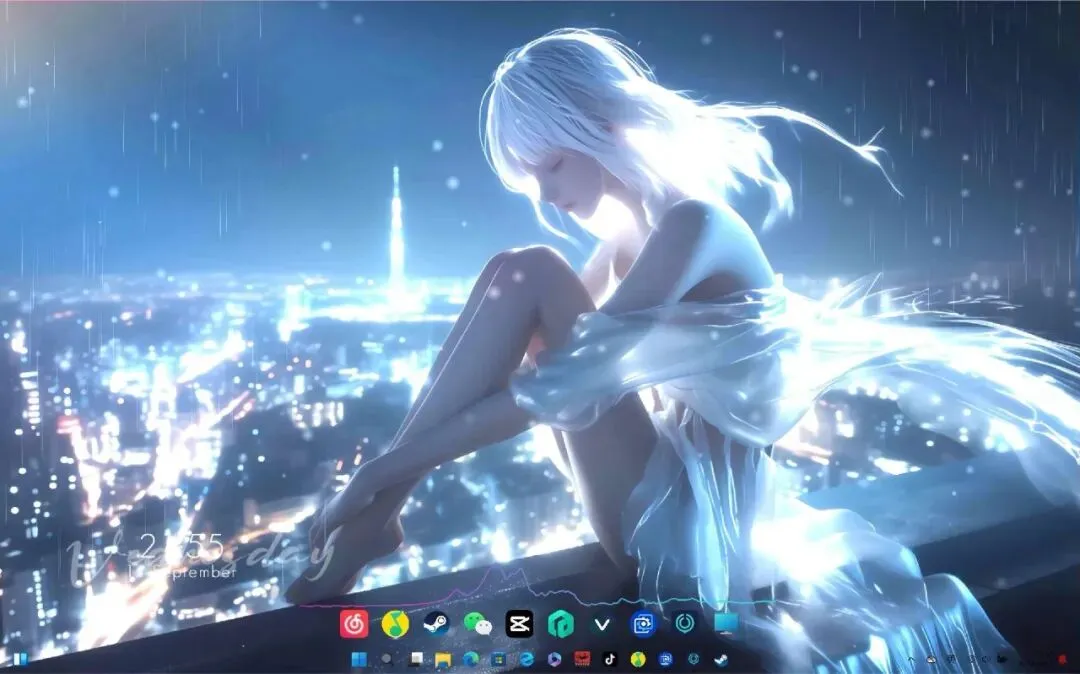This screenshot has height=674, width=1080.
Task: Switch to blue camera-gear app on taskbar
Action: point(665,660)
